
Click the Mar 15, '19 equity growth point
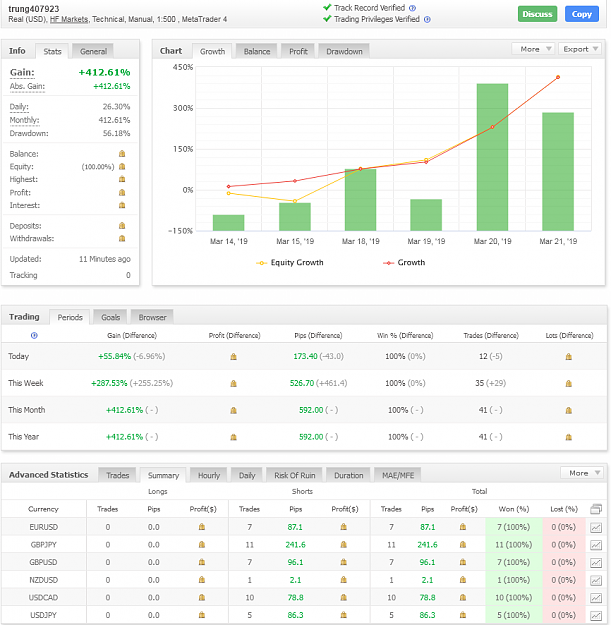295,201
